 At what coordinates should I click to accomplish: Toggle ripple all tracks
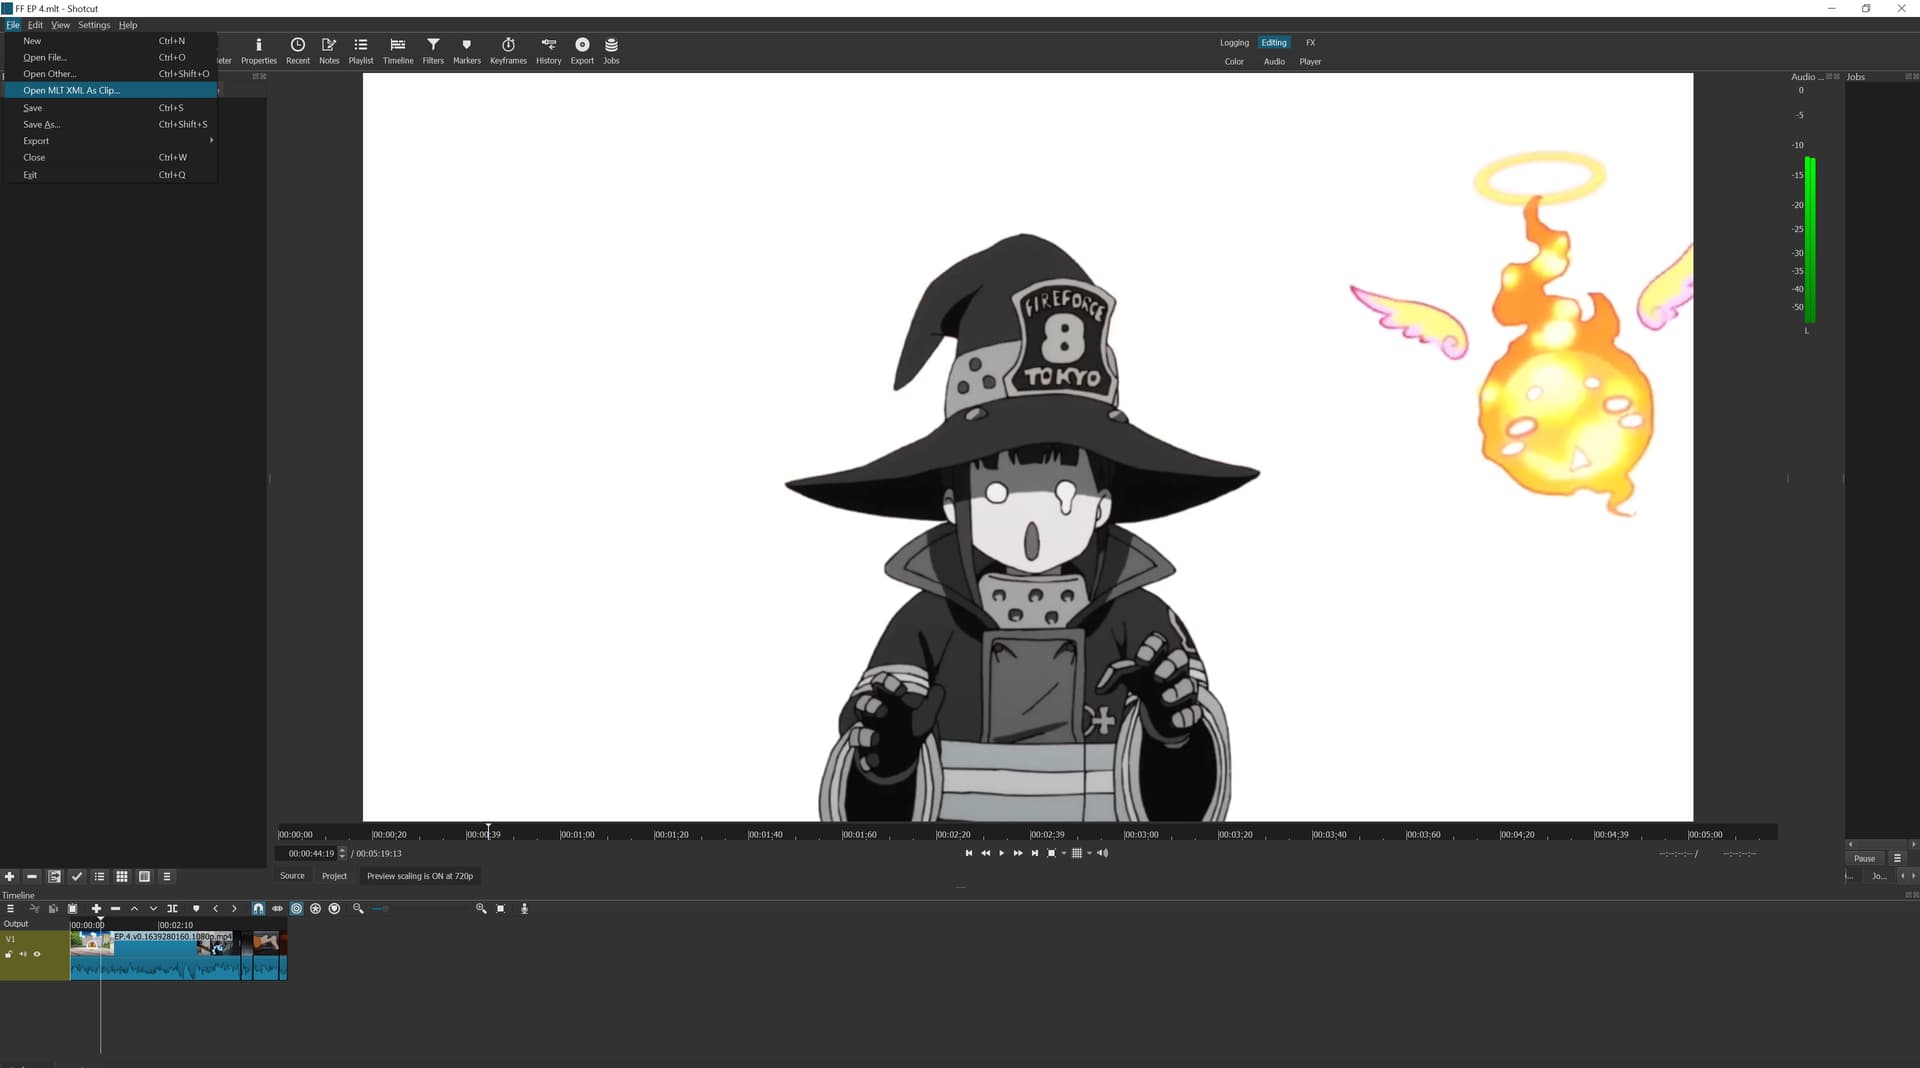coord(315,909)
